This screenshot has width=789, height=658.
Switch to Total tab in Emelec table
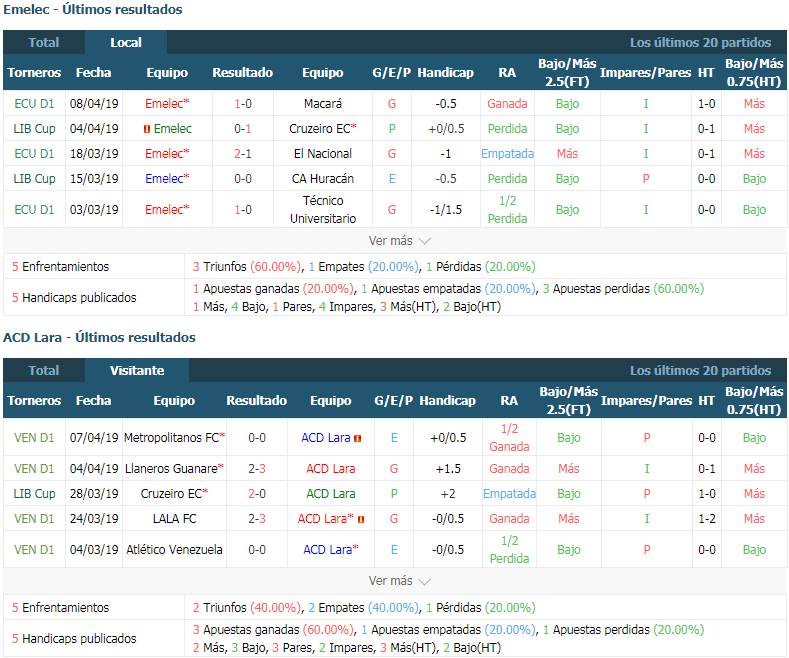click(x=44, y=42)
